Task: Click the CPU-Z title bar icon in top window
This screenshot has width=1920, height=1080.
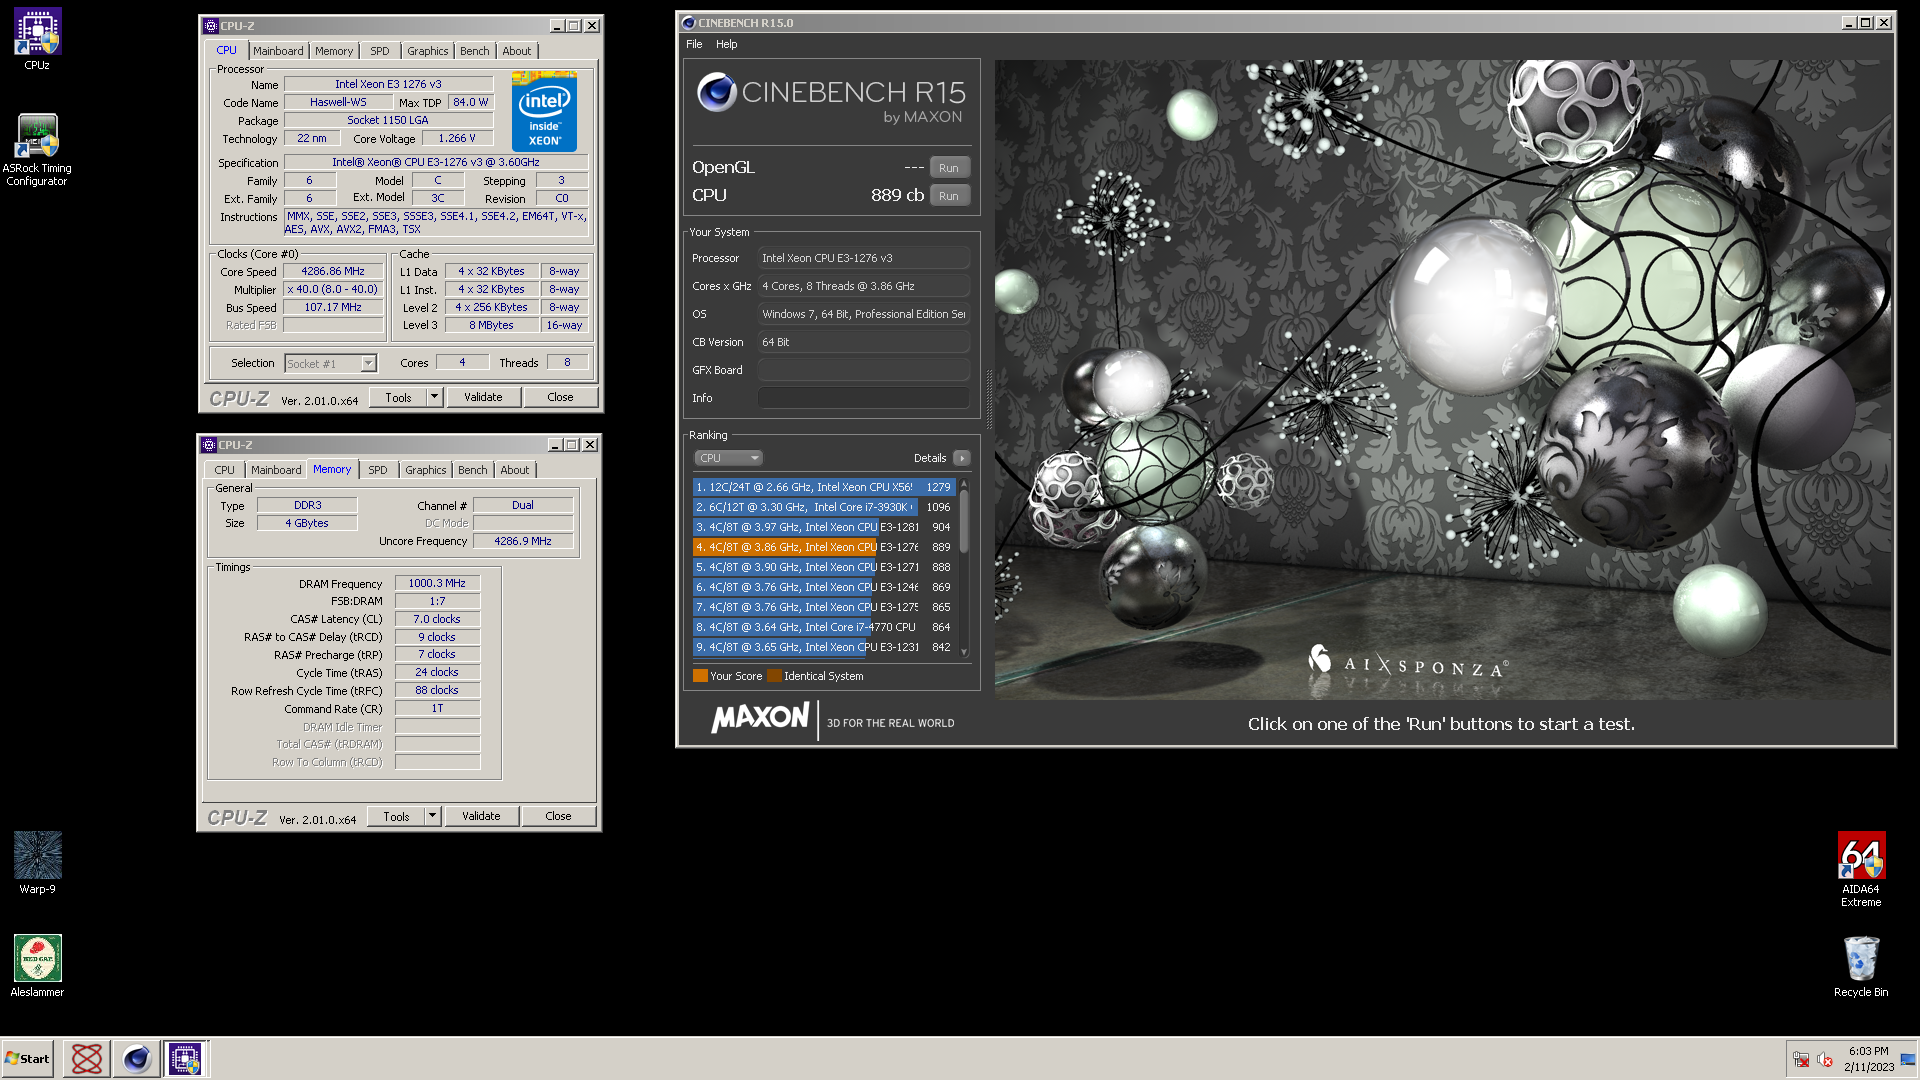Action: pyautogui.click(x=210, y=25)
